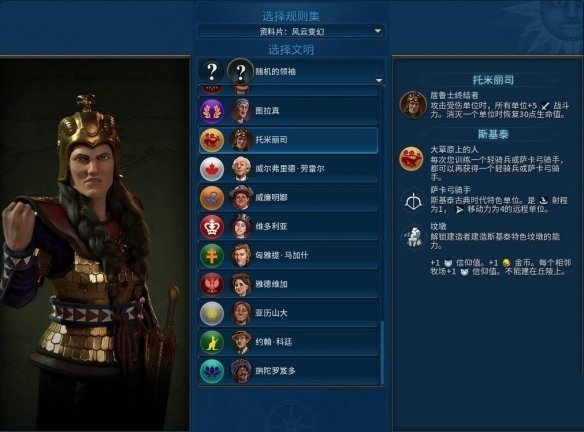This screenshot has width=584, height=432.
Task: Select the Poland eagle emblem icon
Action: (x=212, y=285)
